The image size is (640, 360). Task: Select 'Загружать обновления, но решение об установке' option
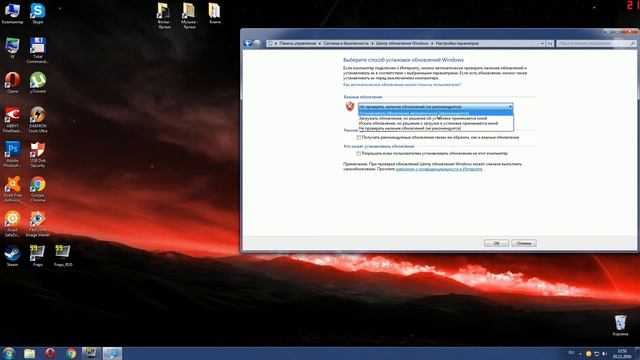[436, 118]
